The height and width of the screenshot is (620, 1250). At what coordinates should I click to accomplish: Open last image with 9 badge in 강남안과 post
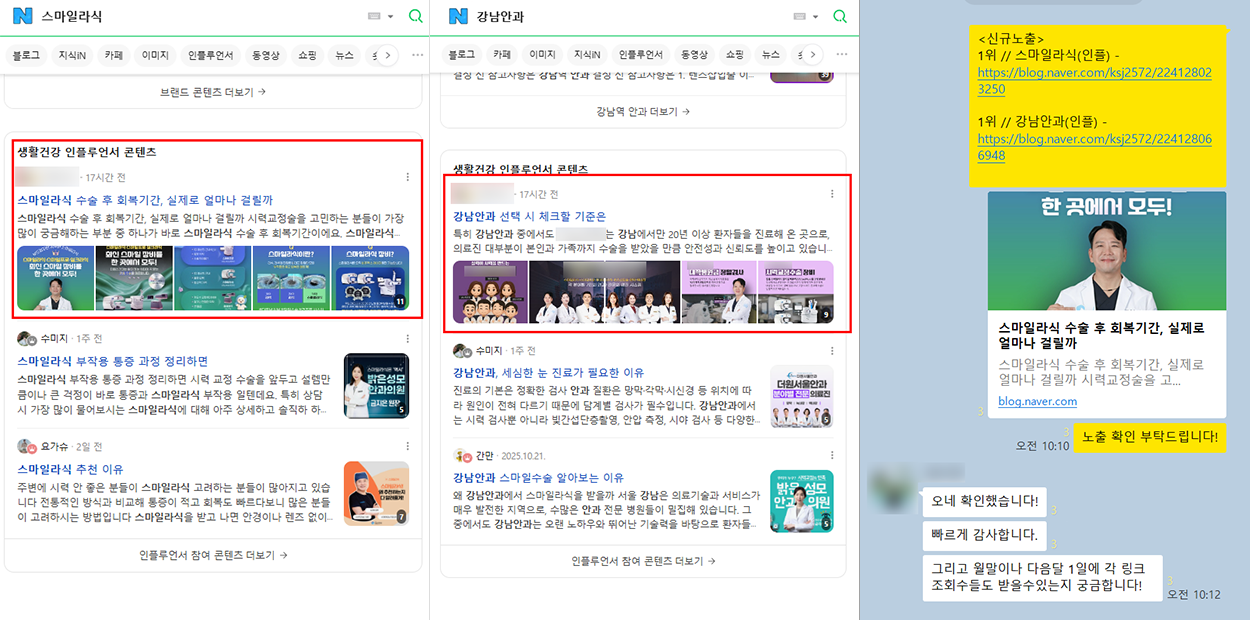click(x=795, y=292)
